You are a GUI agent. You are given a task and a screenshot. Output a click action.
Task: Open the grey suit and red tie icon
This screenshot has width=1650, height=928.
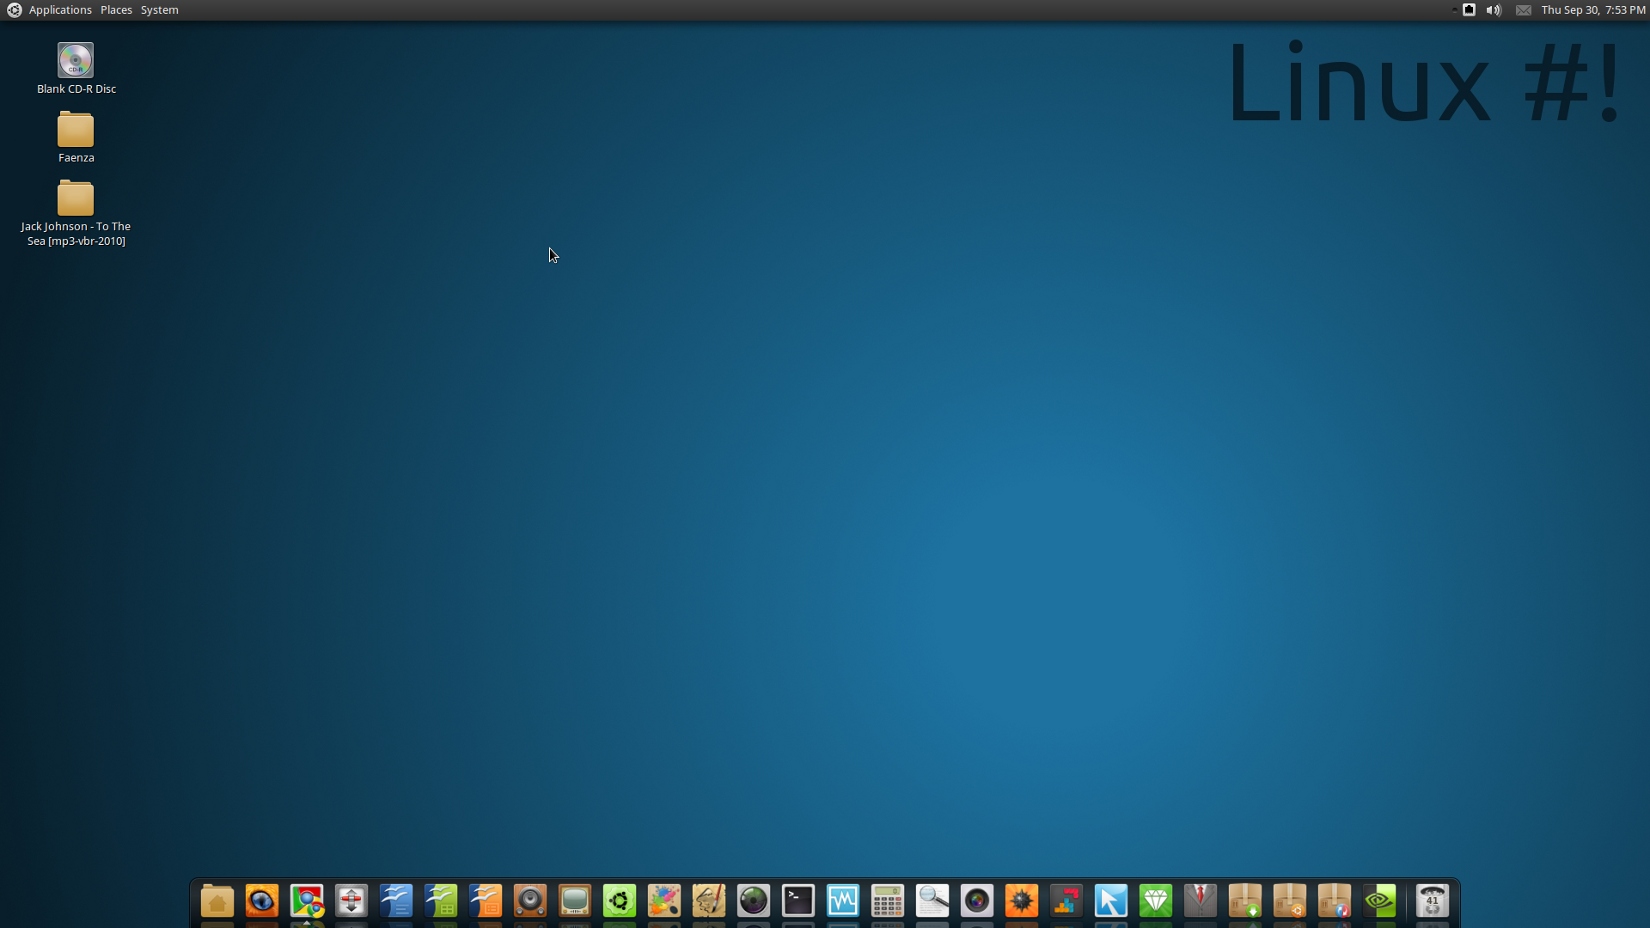(x=1200, y=901)
